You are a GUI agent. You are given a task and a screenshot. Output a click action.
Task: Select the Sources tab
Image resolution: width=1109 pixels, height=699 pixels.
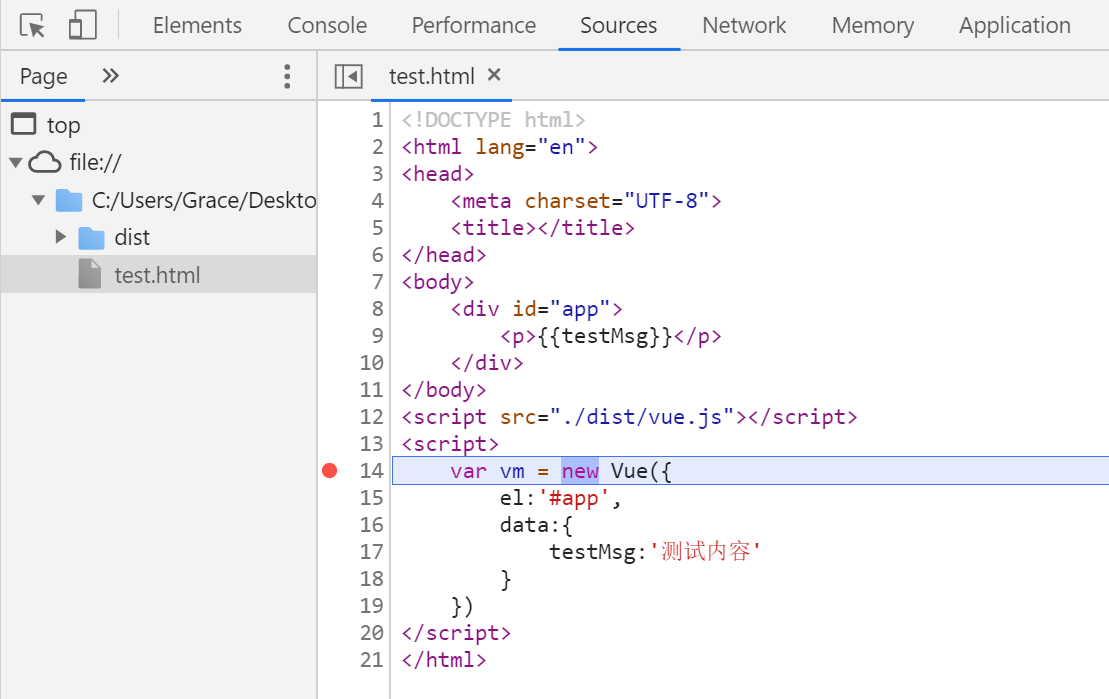[619, 25]
